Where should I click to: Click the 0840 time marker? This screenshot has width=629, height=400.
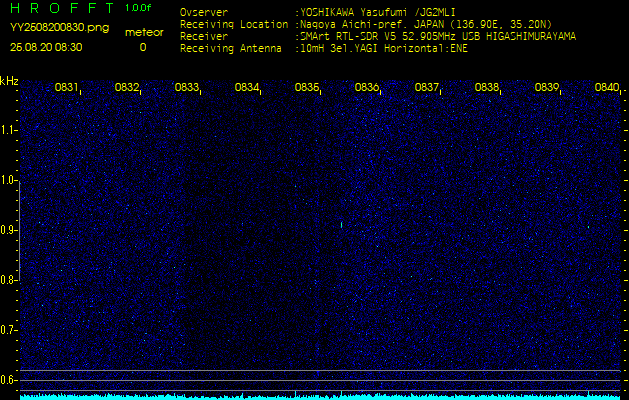pyautogui.click(x=607, y=87)
